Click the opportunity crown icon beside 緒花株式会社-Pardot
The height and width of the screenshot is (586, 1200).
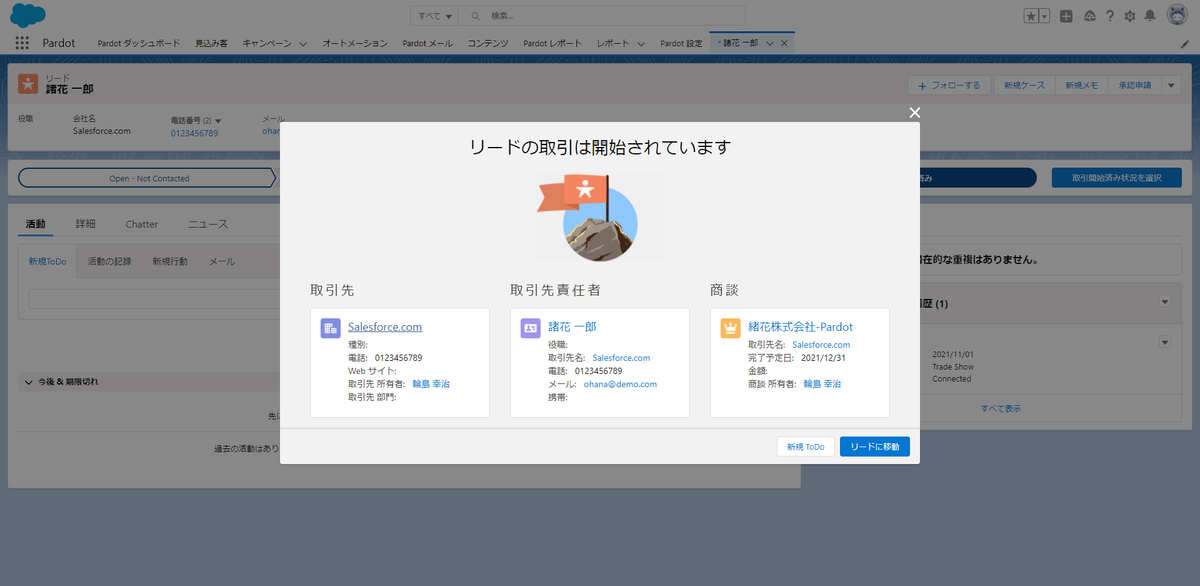[730, 327]
